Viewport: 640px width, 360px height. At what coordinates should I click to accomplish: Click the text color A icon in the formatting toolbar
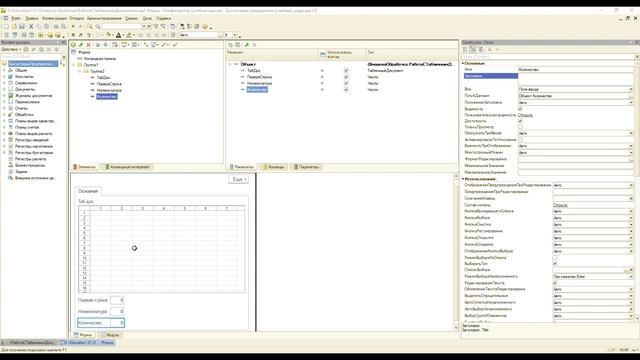pyautogui.click(x=118, y=36)
